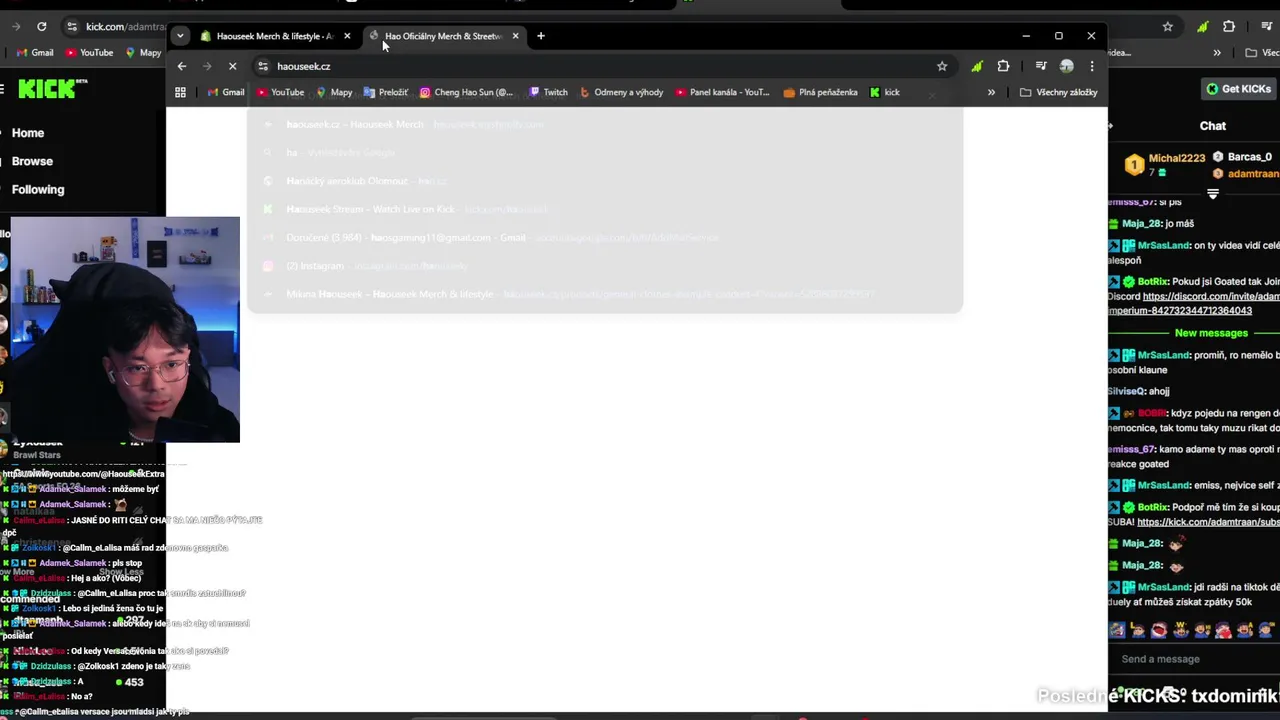Open the Twitch bookmark

tap(548, 92)
